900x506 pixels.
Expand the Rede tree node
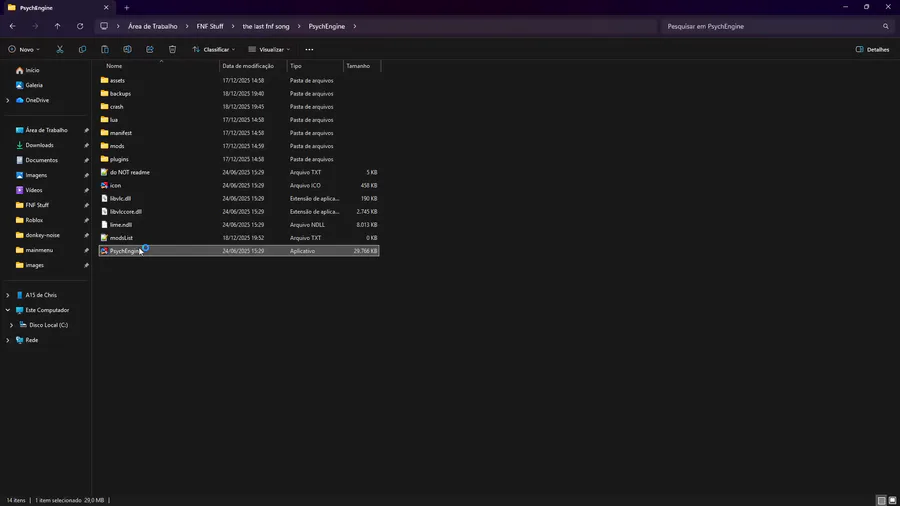coord(7,340)
